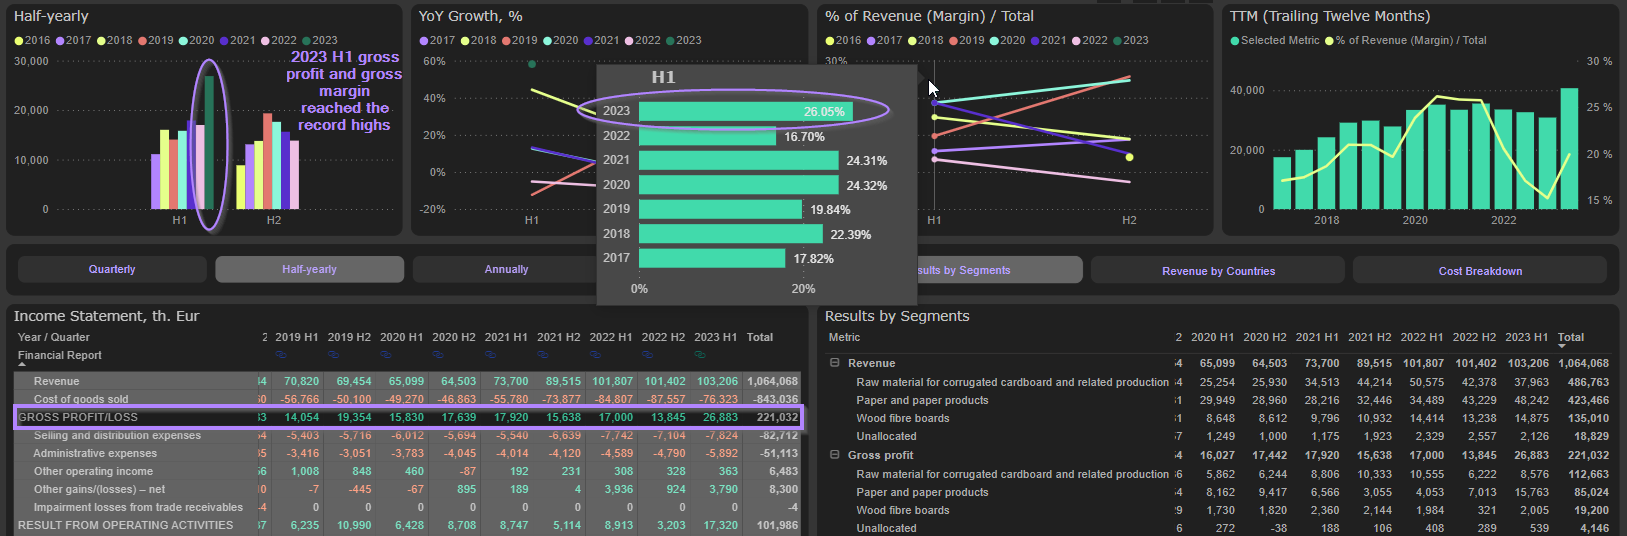Screen dimensions: 1627x536
Task: Toggle Selected Metric legend in TTM chart
Action: [1274, 41]
